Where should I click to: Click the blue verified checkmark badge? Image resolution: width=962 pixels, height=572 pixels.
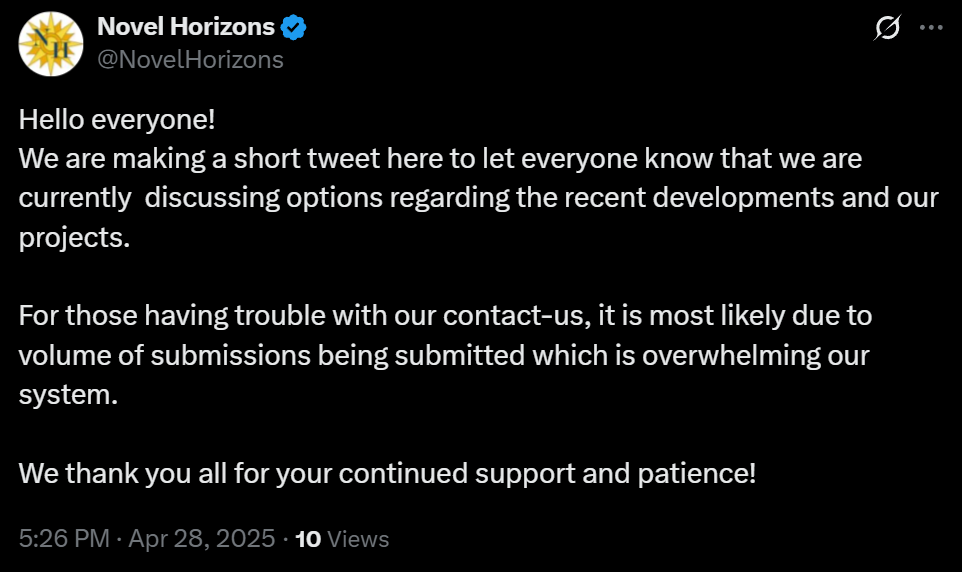(x=293, y=28)
